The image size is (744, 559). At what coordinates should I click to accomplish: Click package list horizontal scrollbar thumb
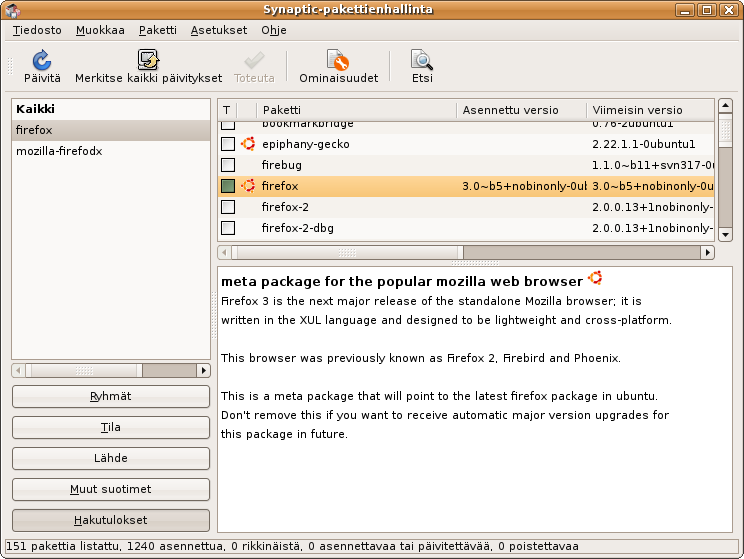347,252
